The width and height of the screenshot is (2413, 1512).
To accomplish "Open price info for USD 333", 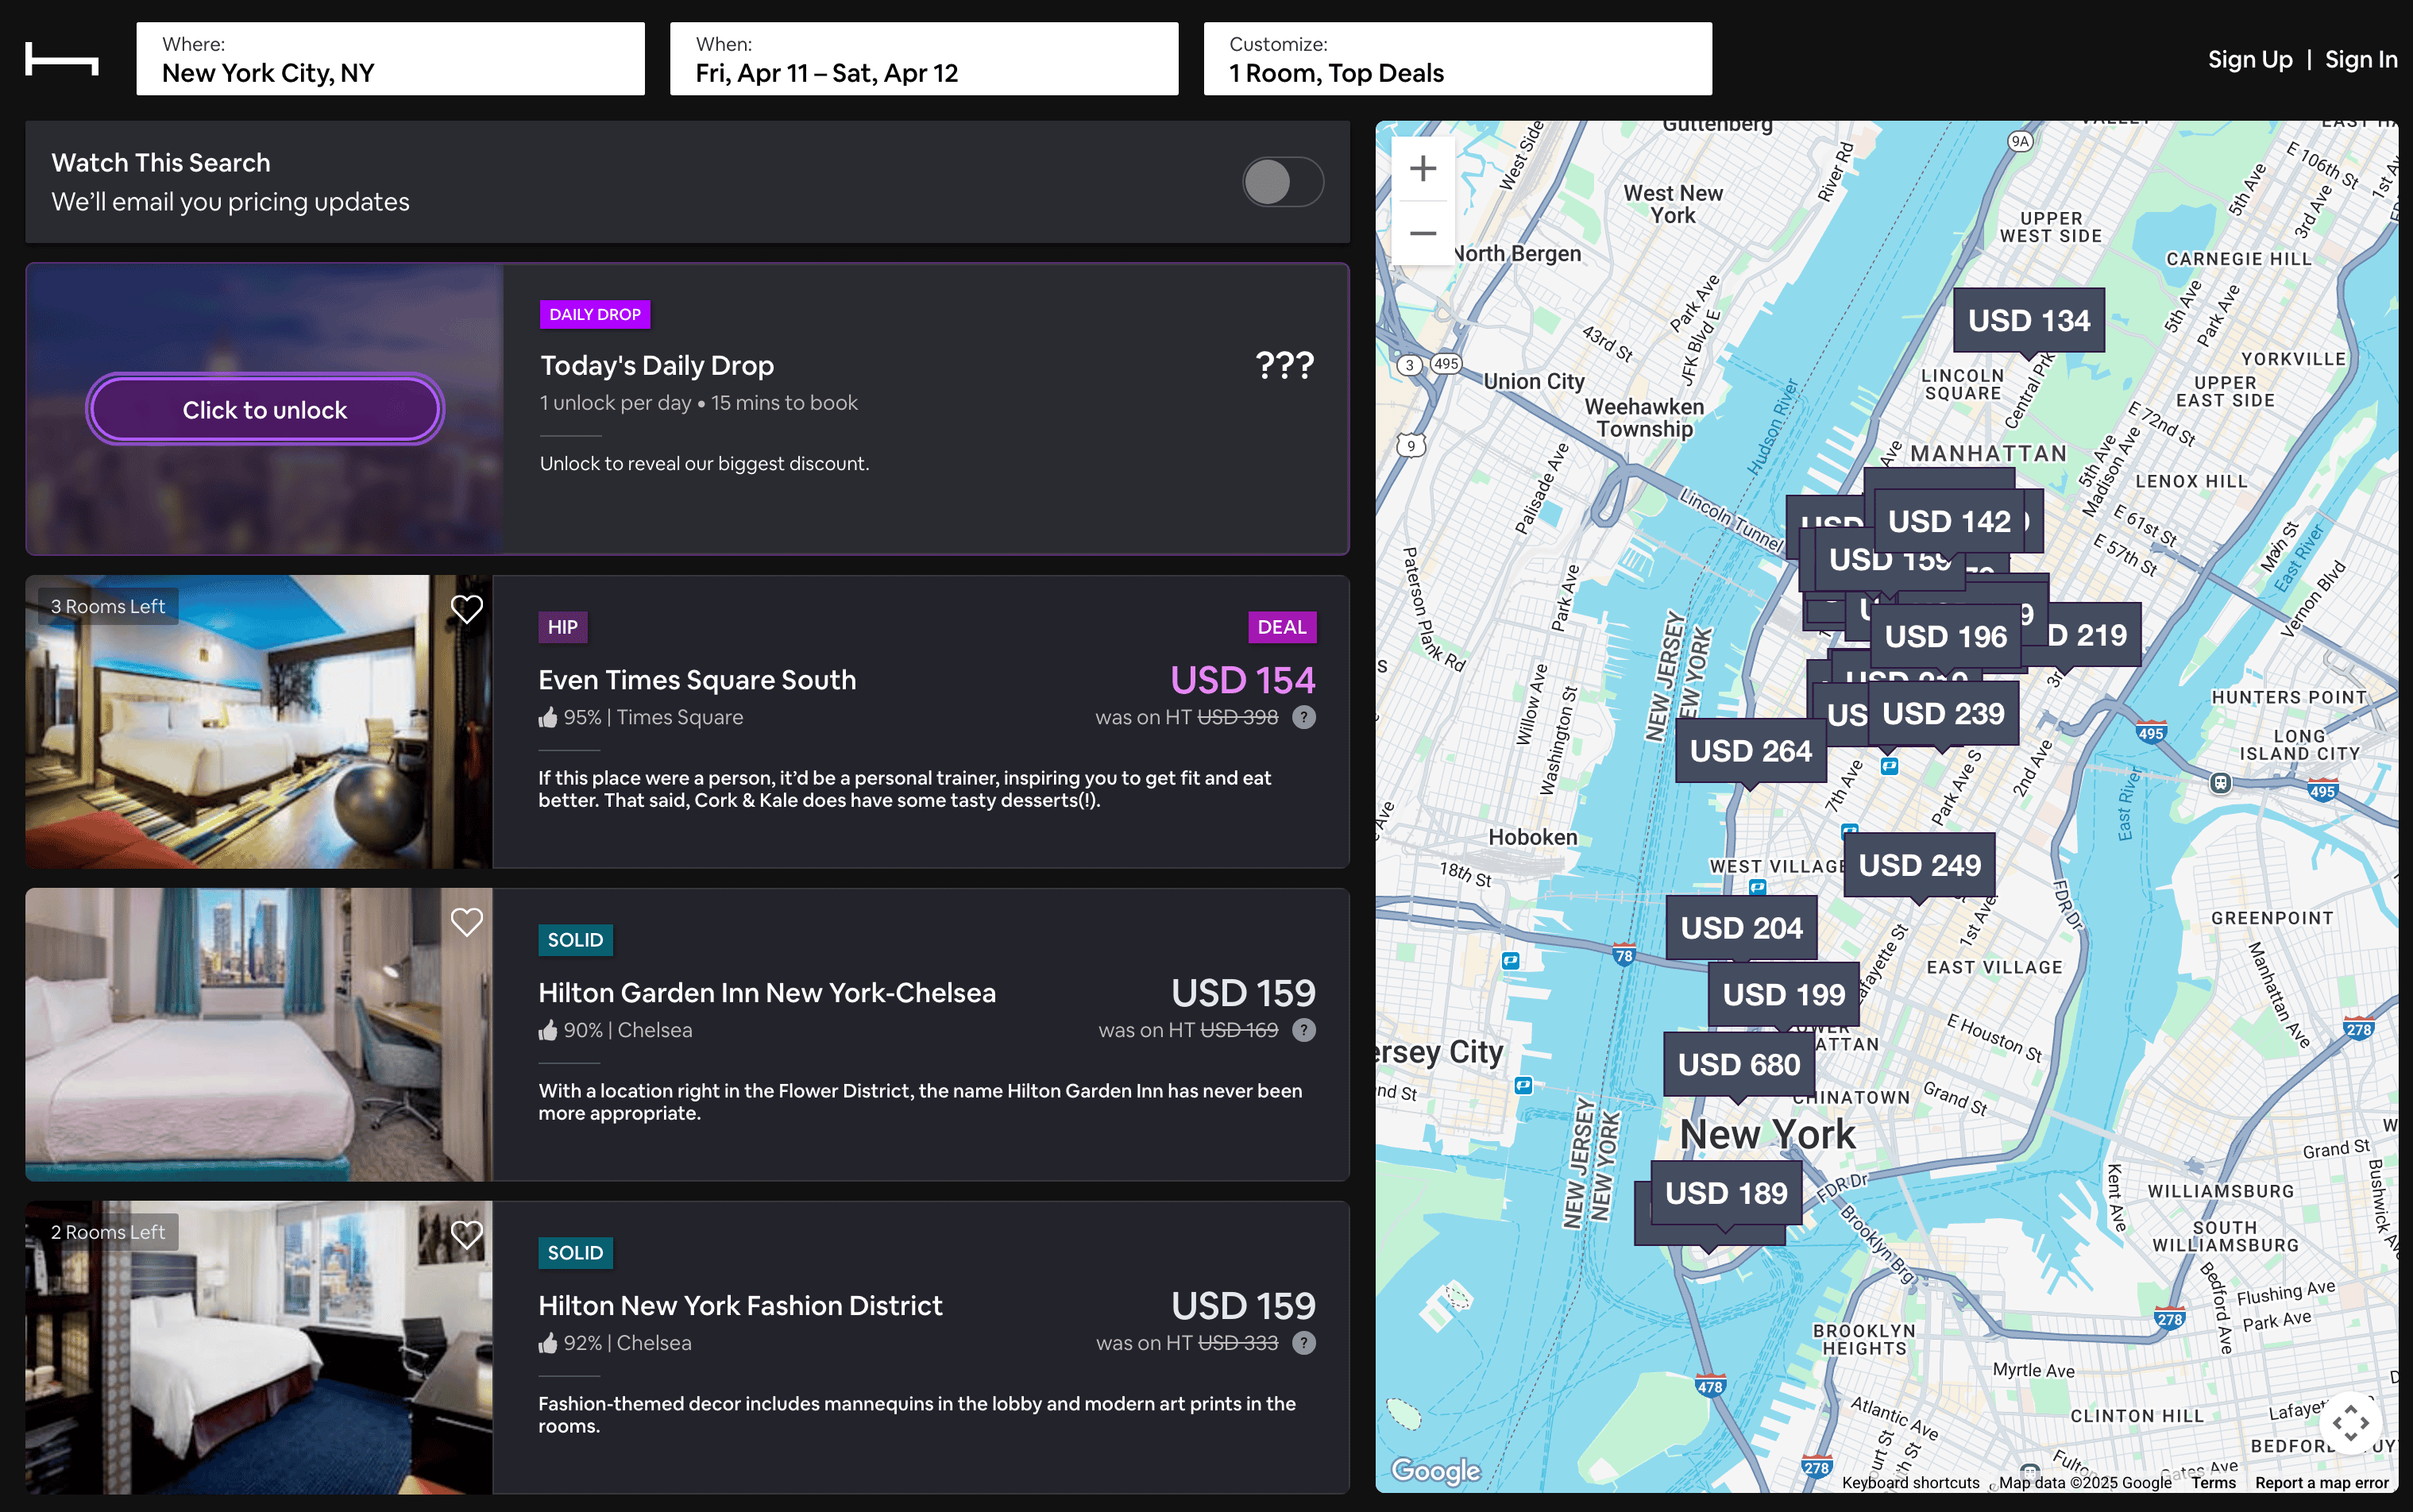I will coord(1303,1343).
